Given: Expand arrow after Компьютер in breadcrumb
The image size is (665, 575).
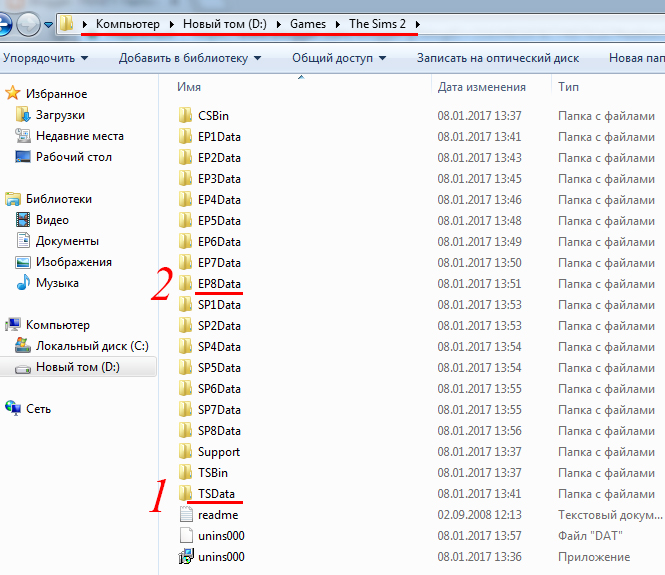Looking at the screenshot, I should pyautogui.click(x=171, y=24).
